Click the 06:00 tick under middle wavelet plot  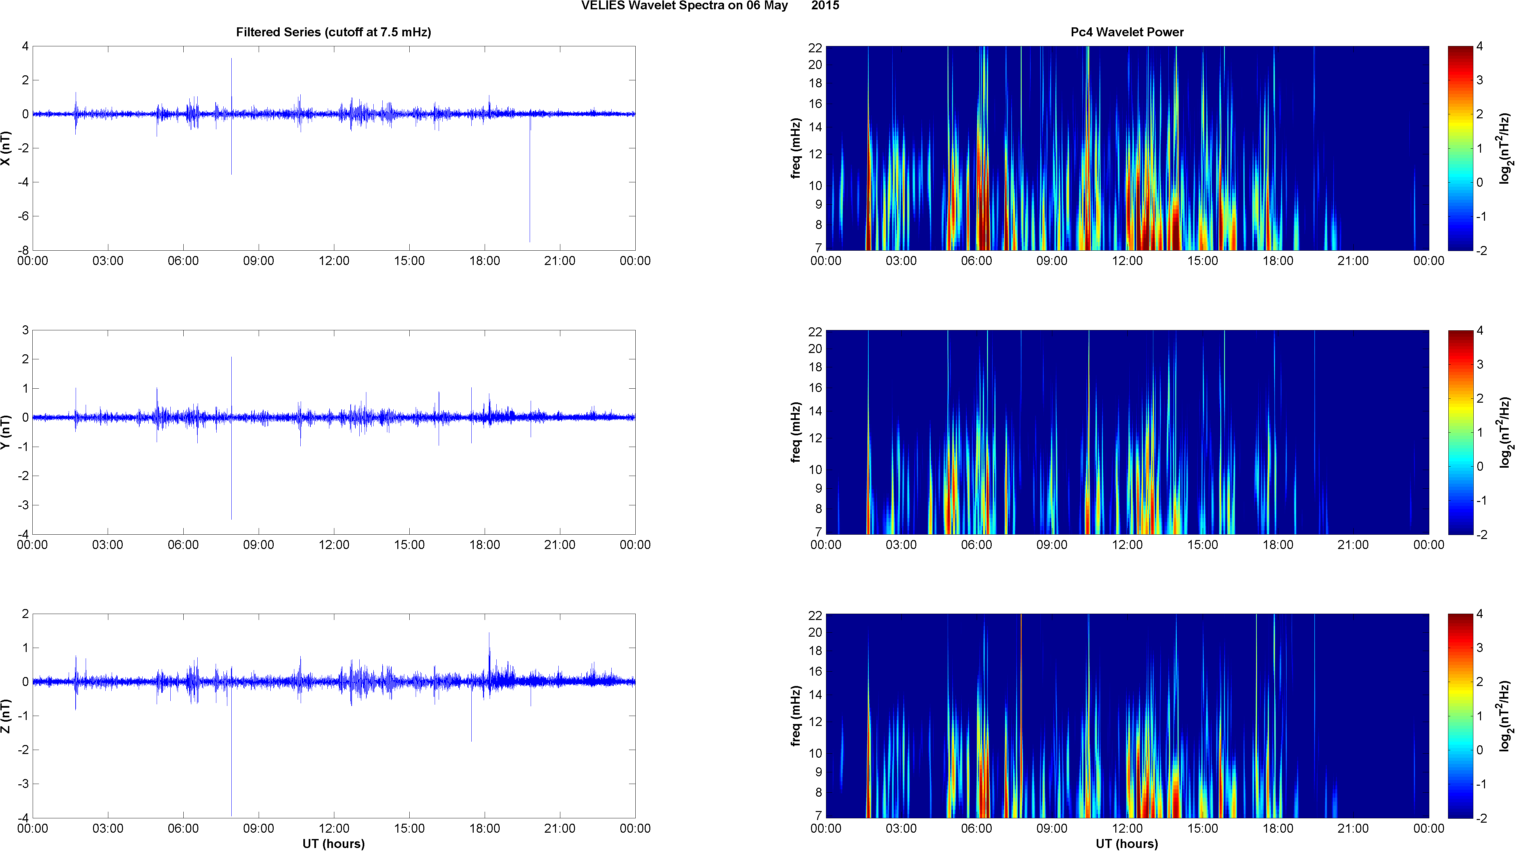[x=976, y=545]
